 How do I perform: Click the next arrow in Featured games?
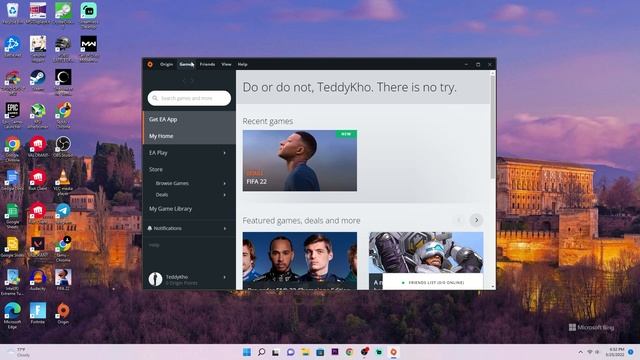pyautogui.click(x=476, y=220)
